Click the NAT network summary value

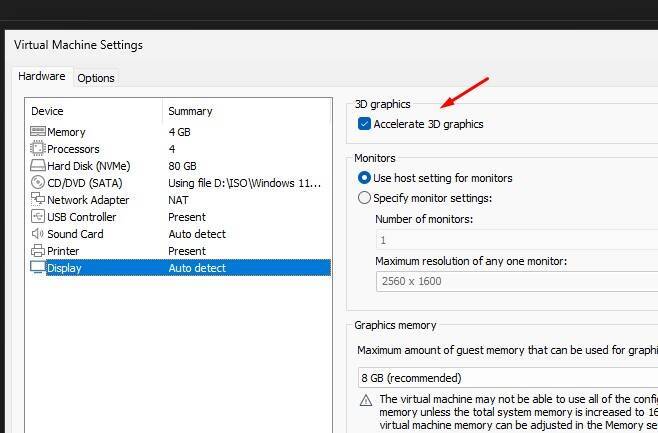[x=178, y=200]
